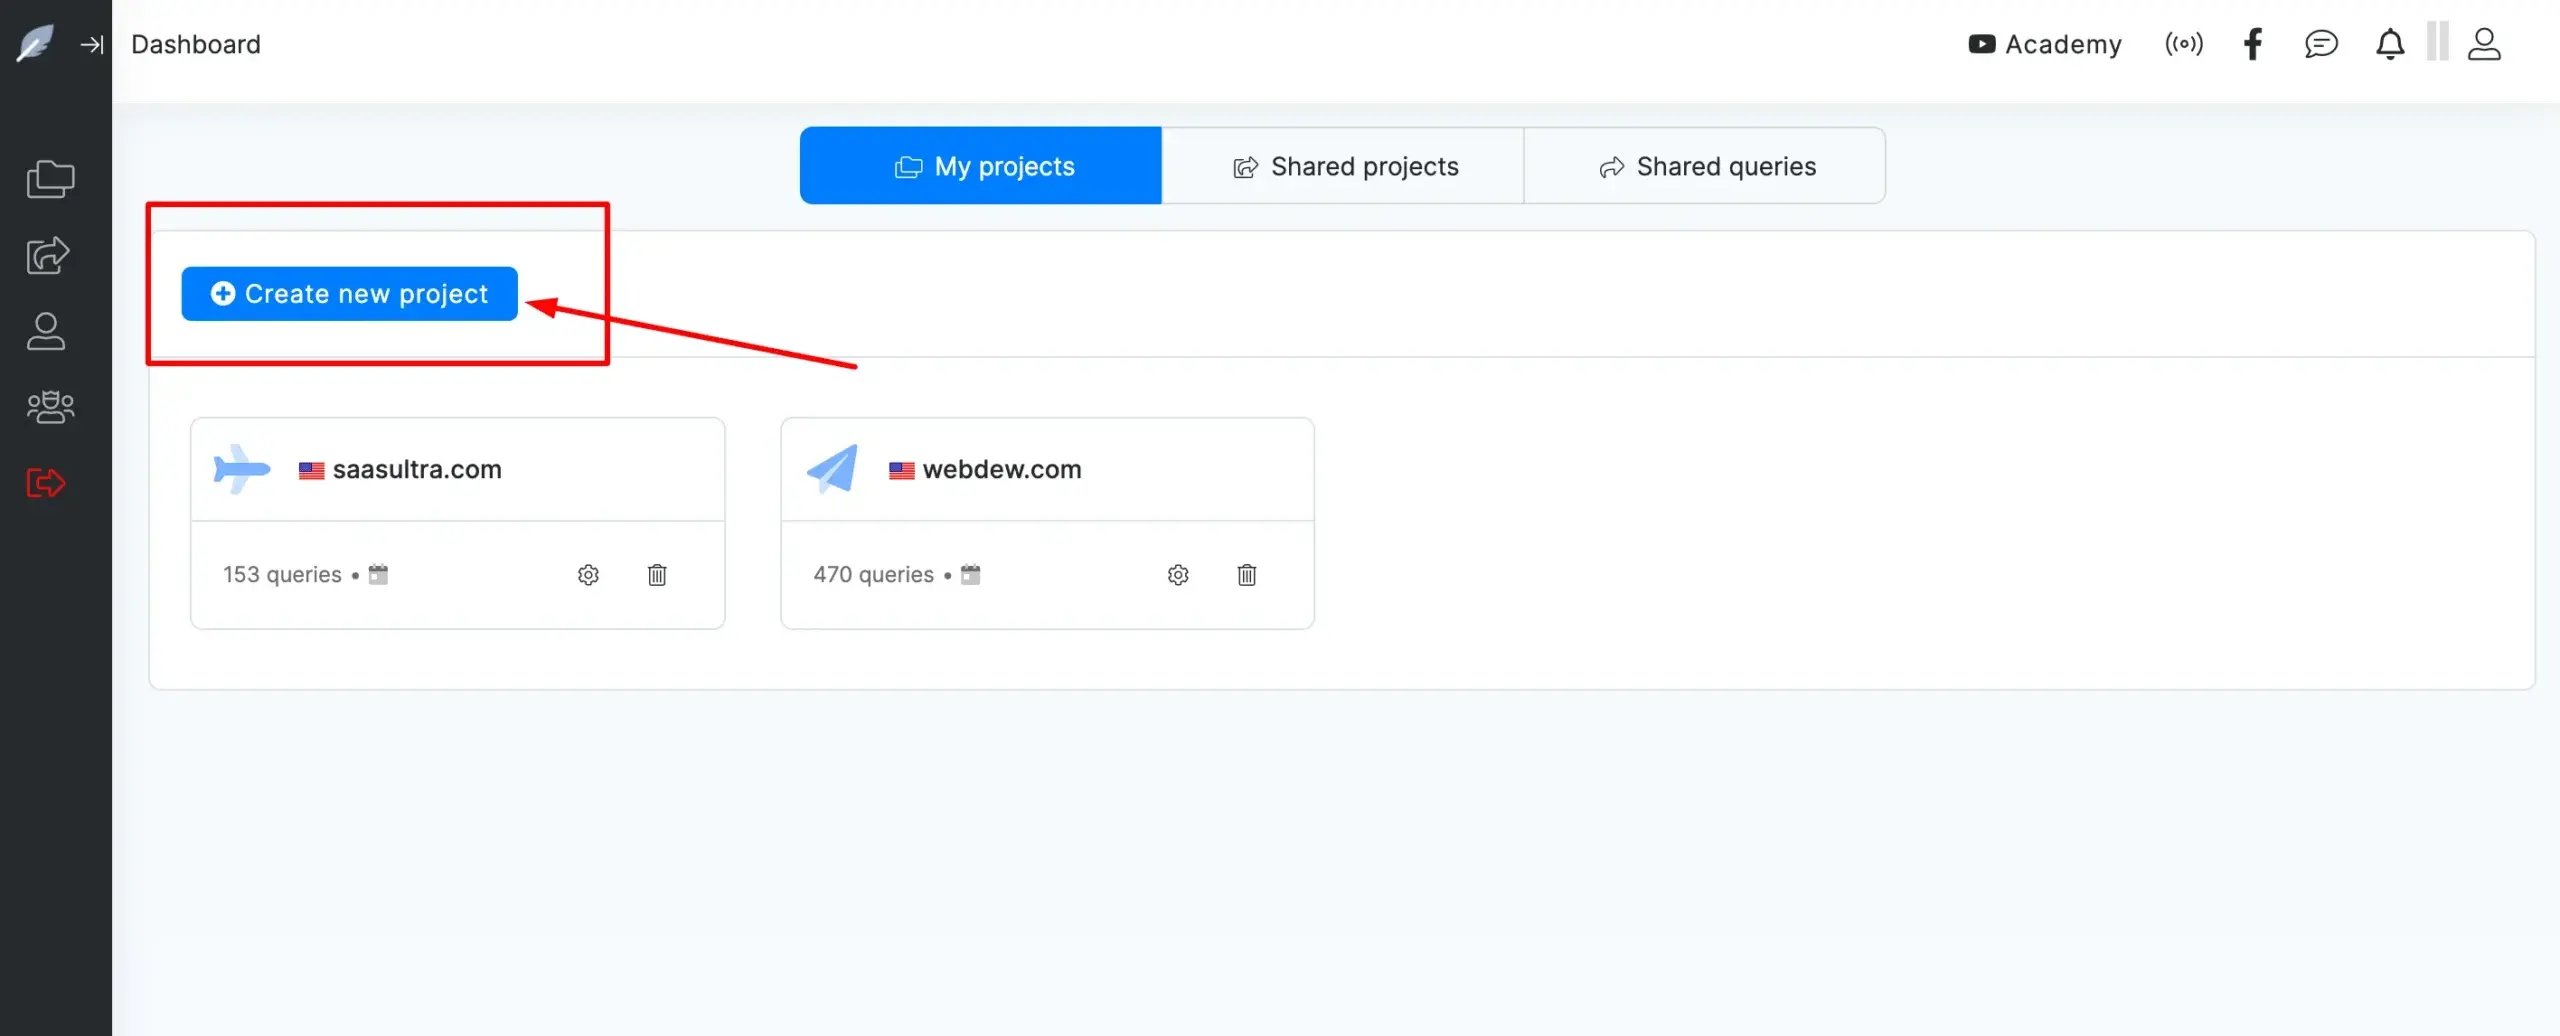Click Create new project button

click(x=349, y=294)
